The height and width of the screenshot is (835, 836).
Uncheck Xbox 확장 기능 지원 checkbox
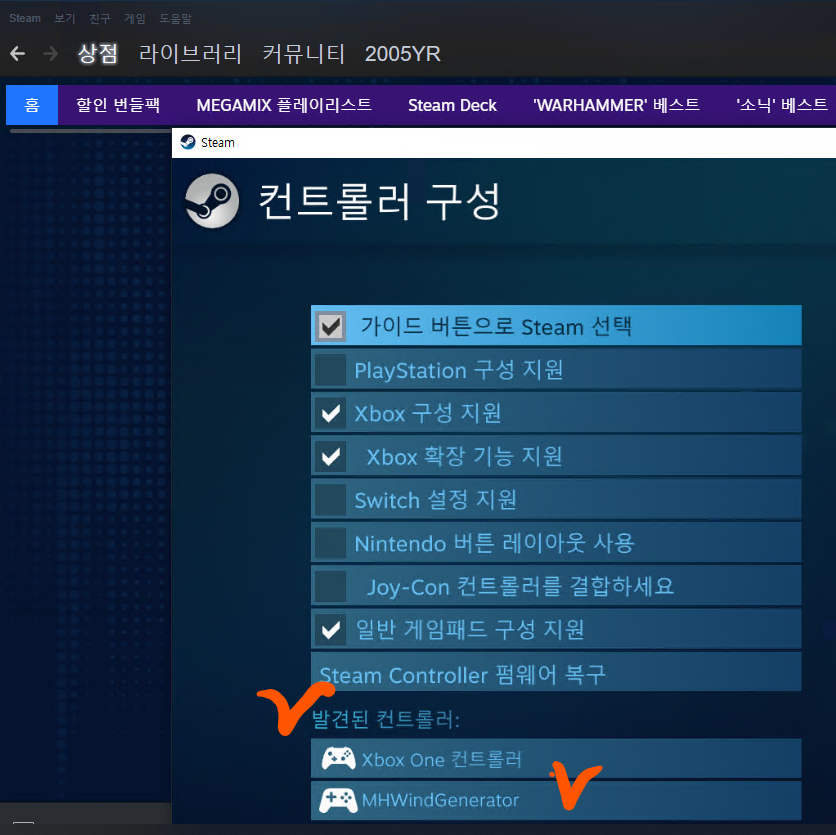331,456
